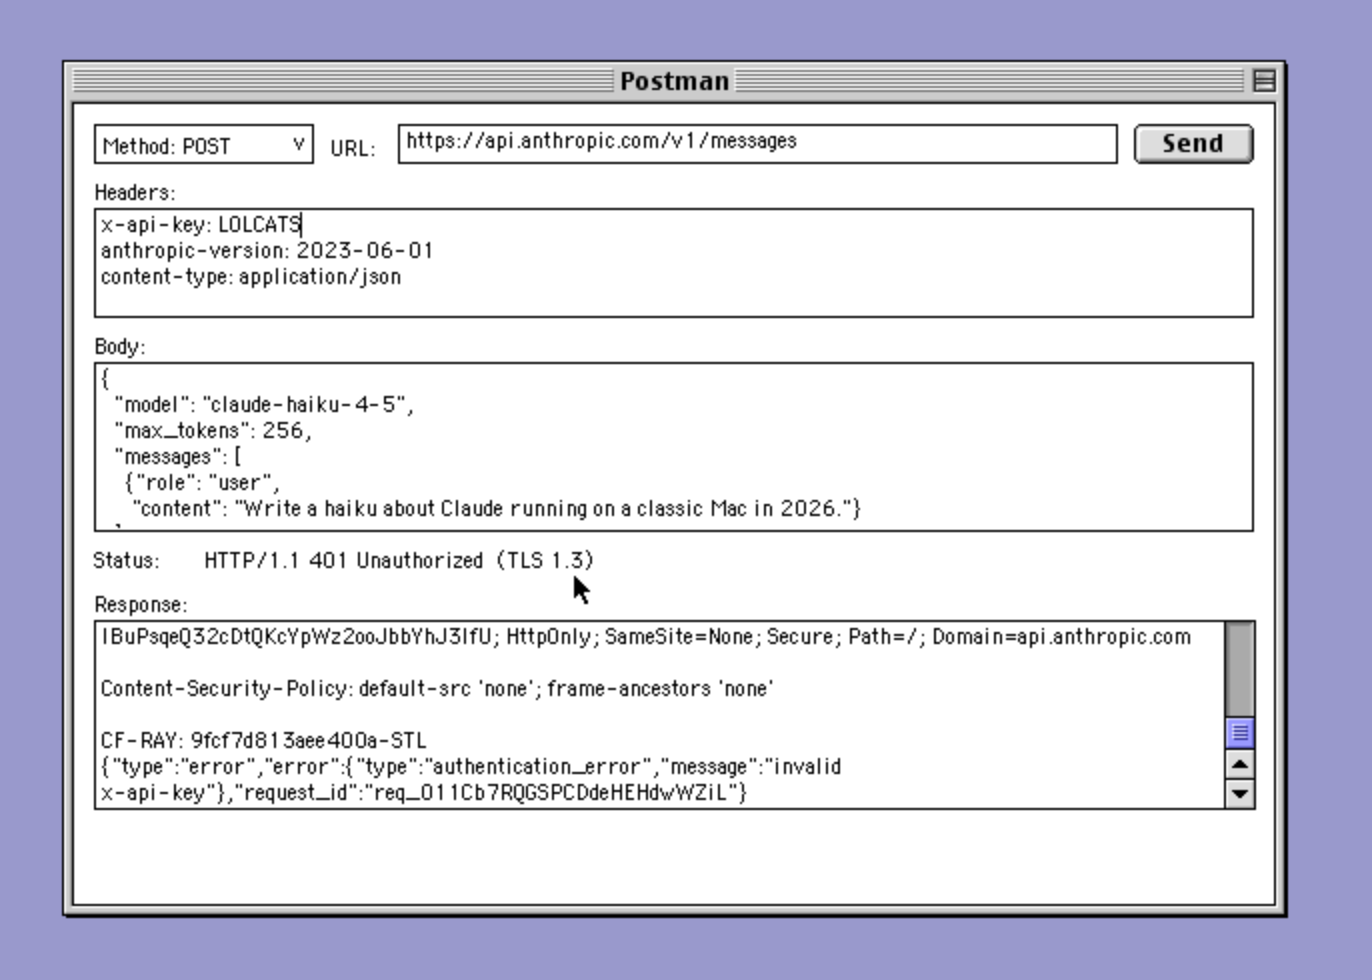Viewport: 1372px width, 980px height.
Task: Click the Response scrollbar down arrow
Action: pos(1240,794)
